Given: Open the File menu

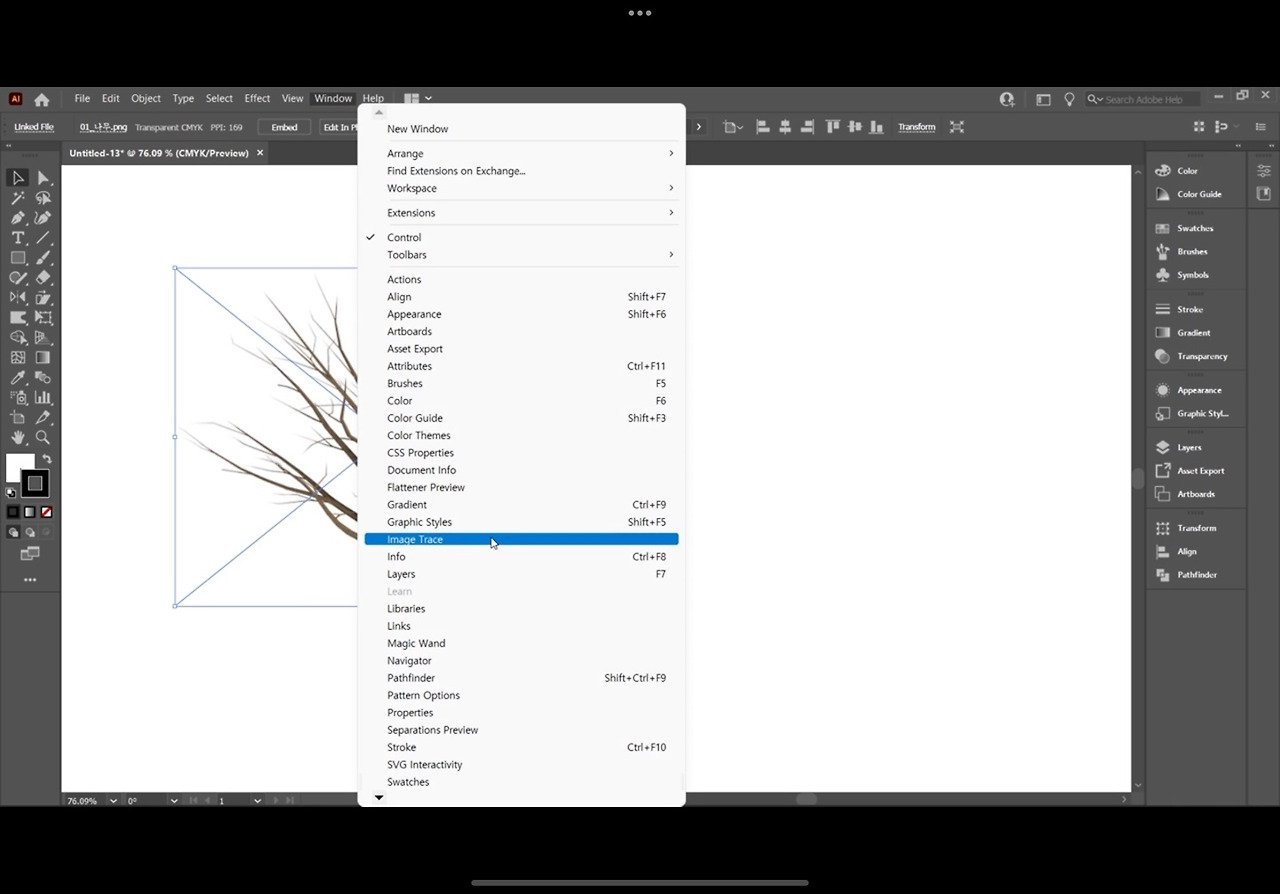Looking at the screenshot, I should [82, 99].
